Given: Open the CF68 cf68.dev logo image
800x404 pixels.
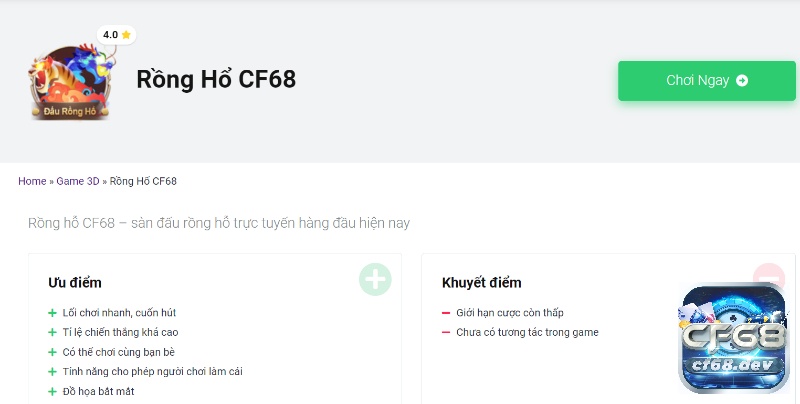Looking at the screenshot, I should point(734,338).
